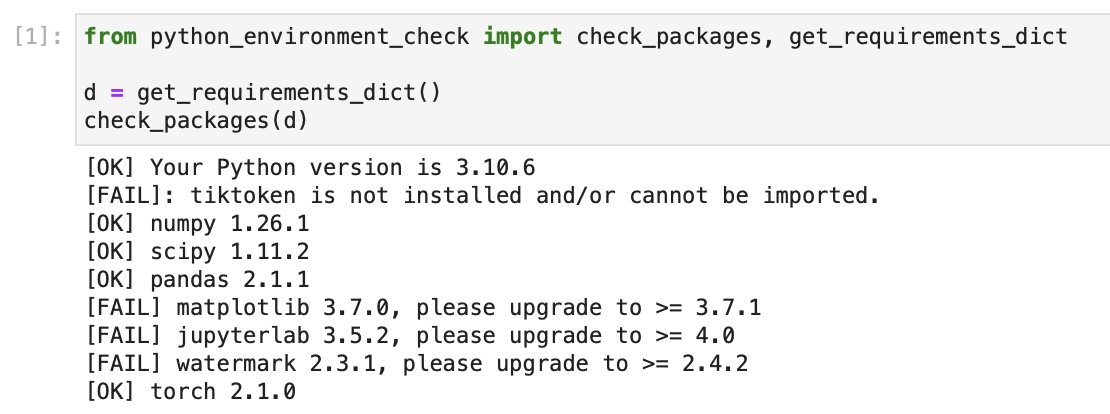Click the 'from' keyword in code cell
The width and height of the screenshot is (1110, 414).
click(111, 38)
